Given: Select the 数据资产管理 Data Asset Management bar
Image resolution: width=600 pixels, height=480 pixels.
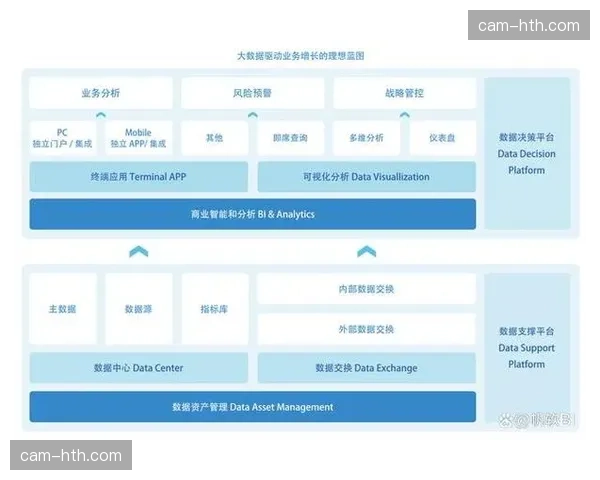Looking at the screenshot, I should coord(253,407).
